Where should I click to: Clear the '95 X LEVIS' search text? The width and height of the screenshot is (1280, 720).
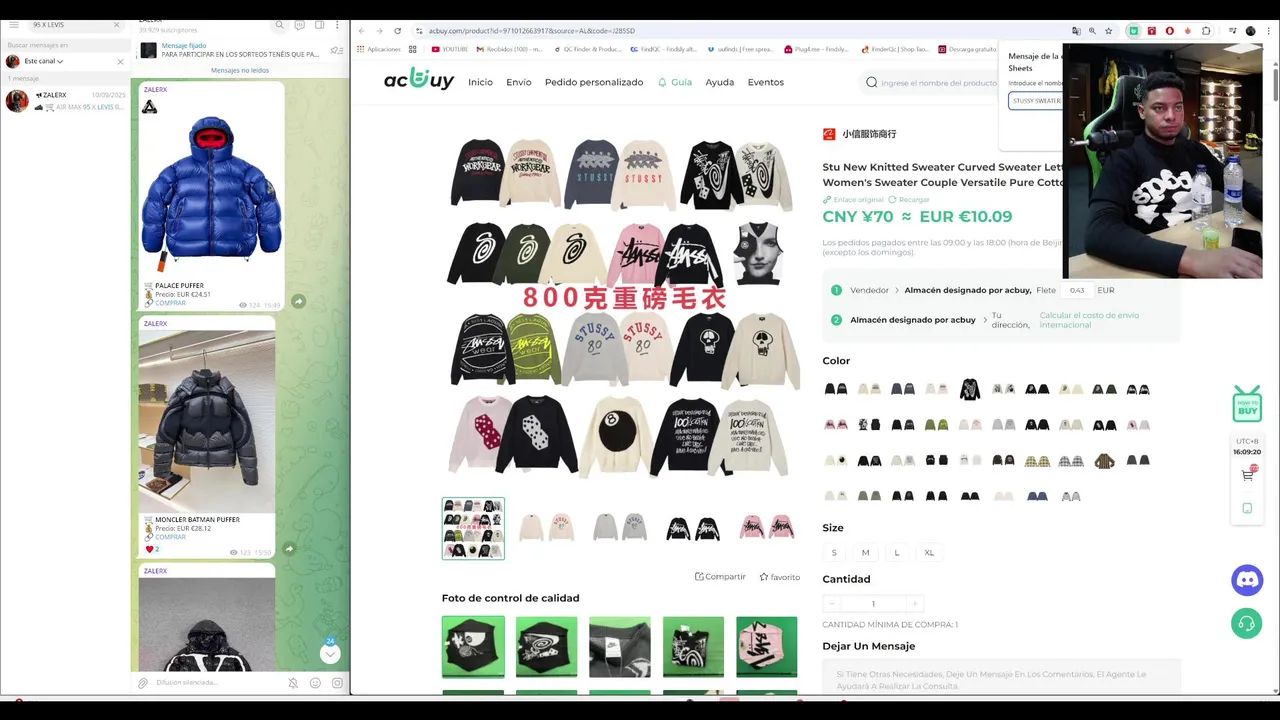116,24
